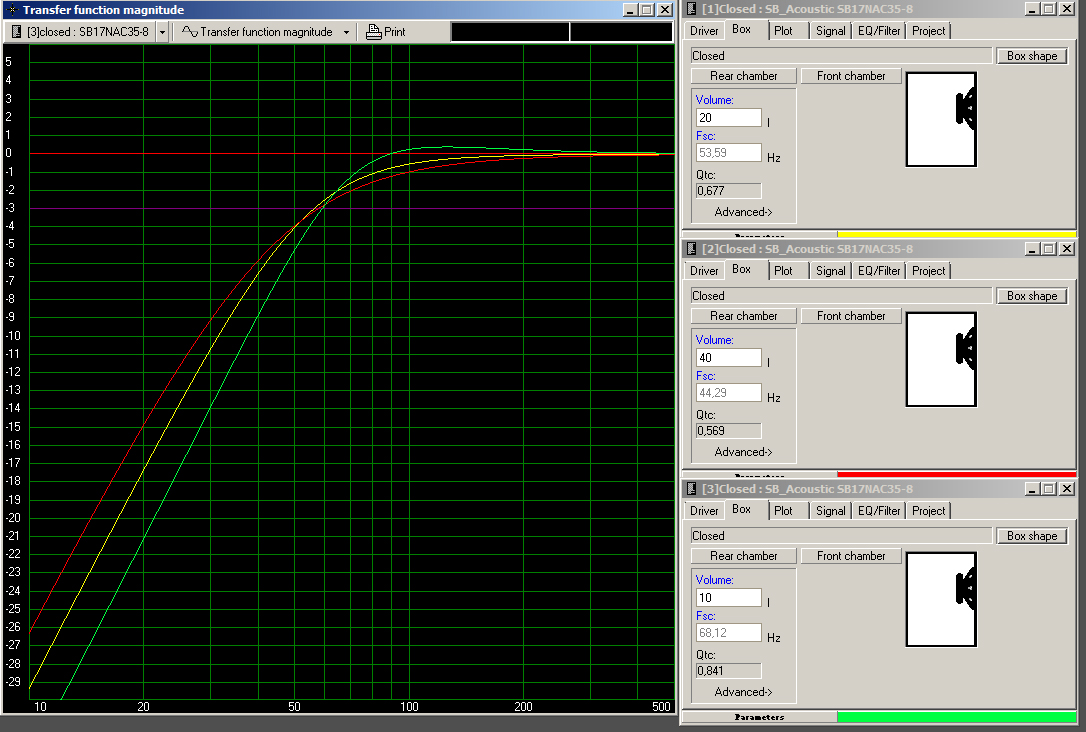This screenshot has width=1086, height=732.
Task: Select Front chamber in window [2]
Action: pos(851,316)
